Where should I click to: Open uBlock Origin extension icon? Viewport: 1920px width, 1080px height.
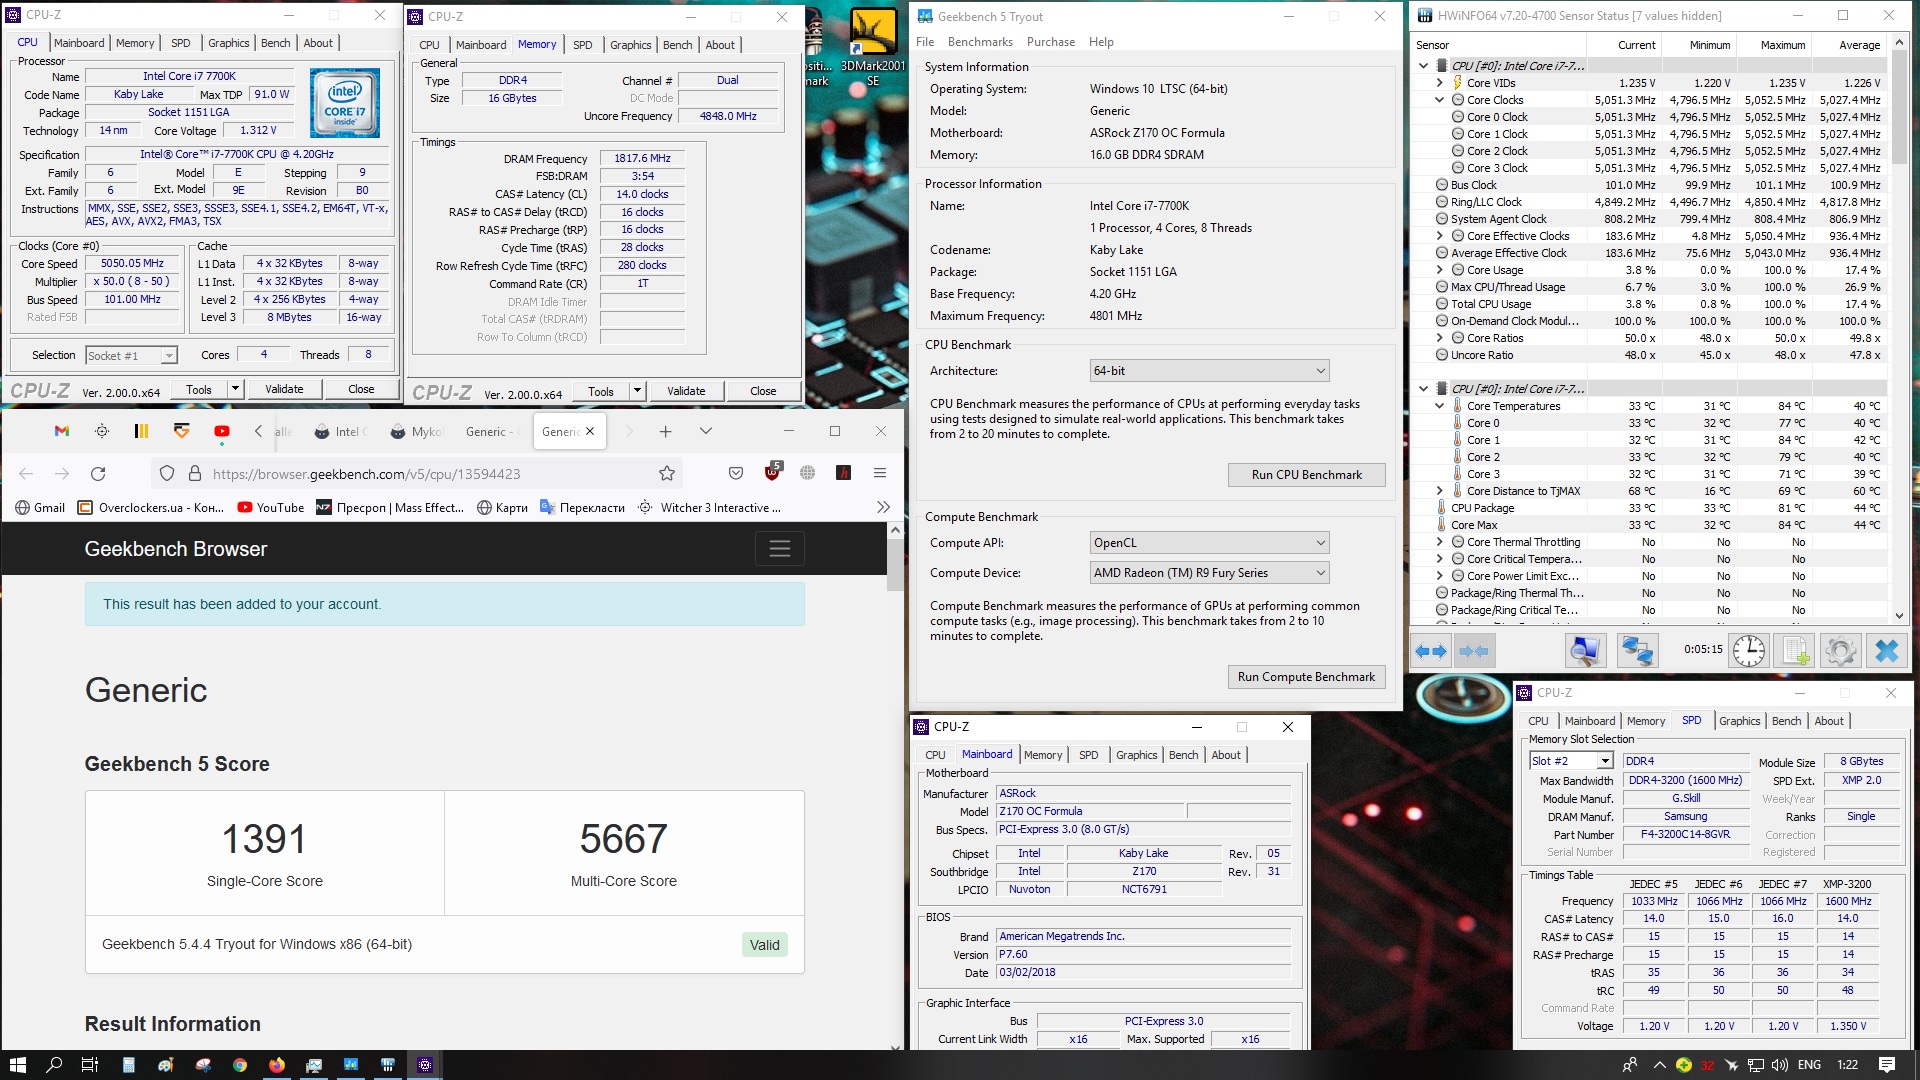coord(773,472)
